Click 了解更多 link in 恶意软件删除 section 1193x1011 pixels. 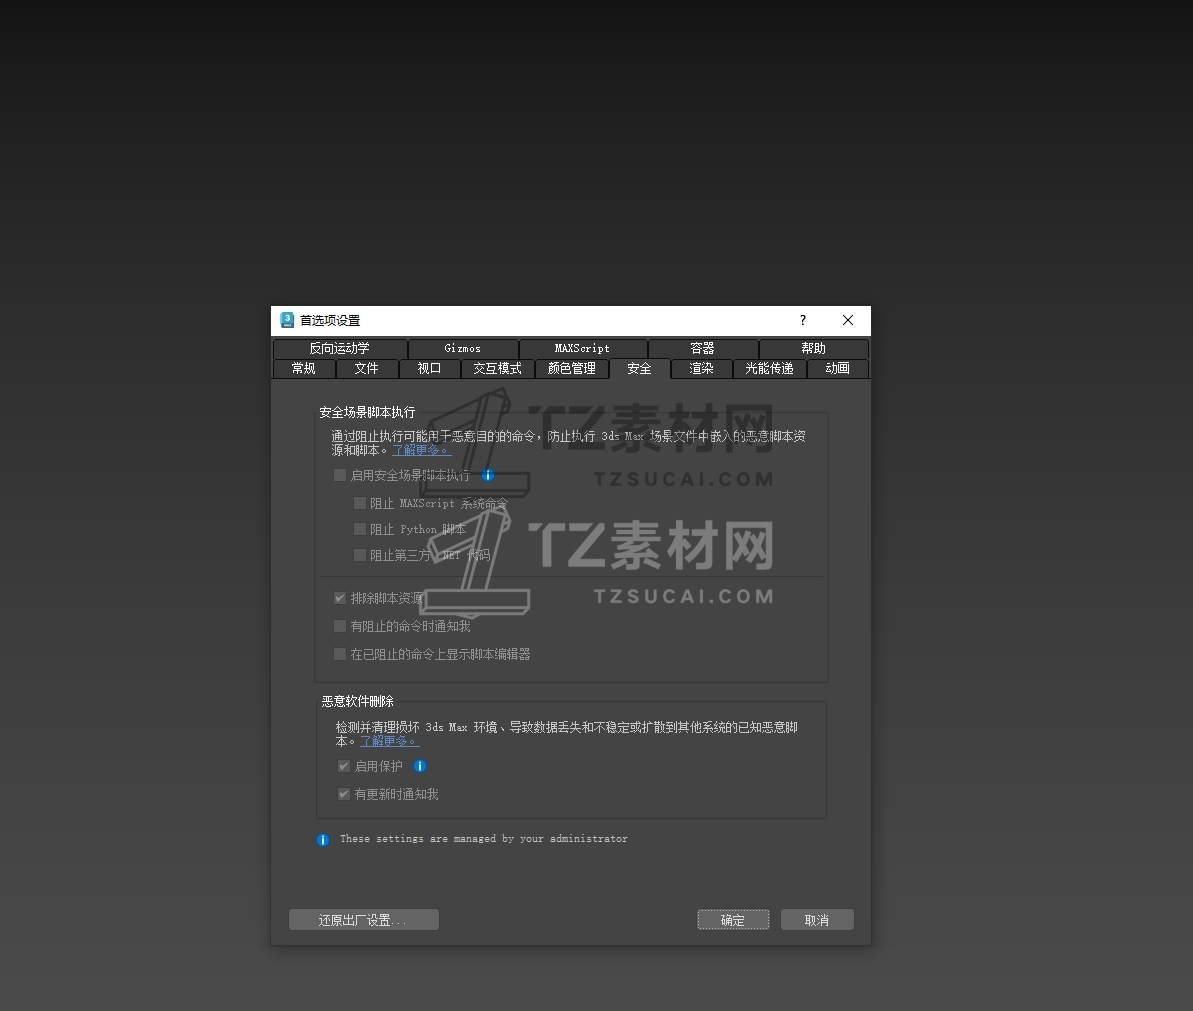390,741
